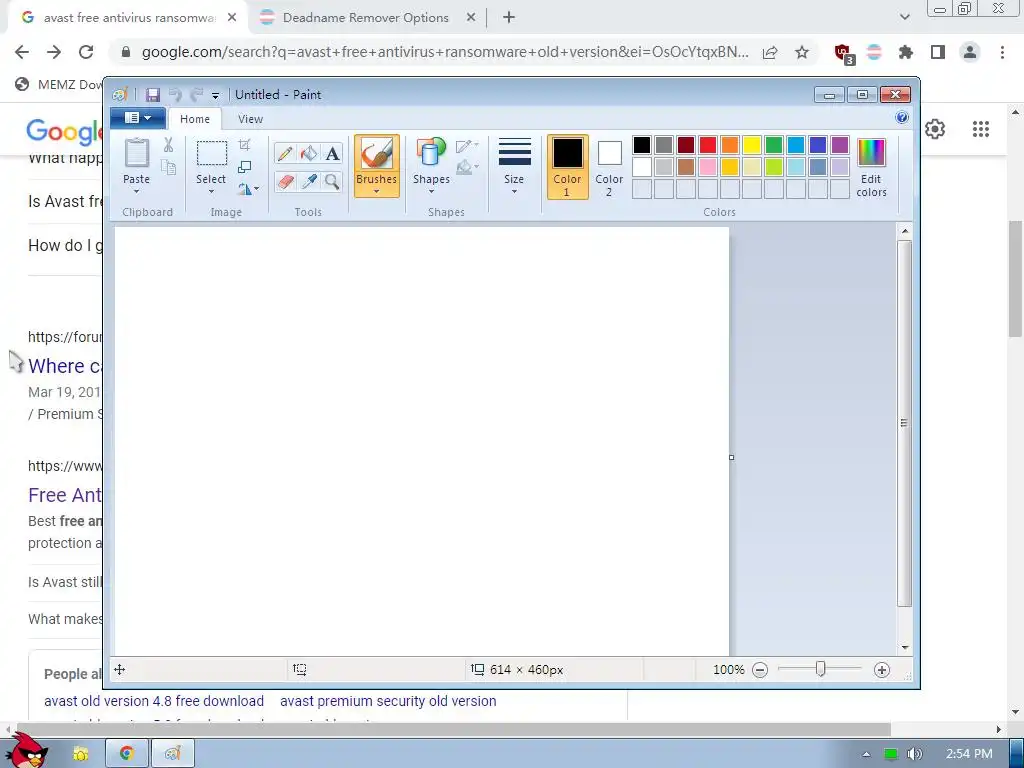Select the Color picker eyedropper tool
This screenshot has height=768, width=1024.
point(308,181)
